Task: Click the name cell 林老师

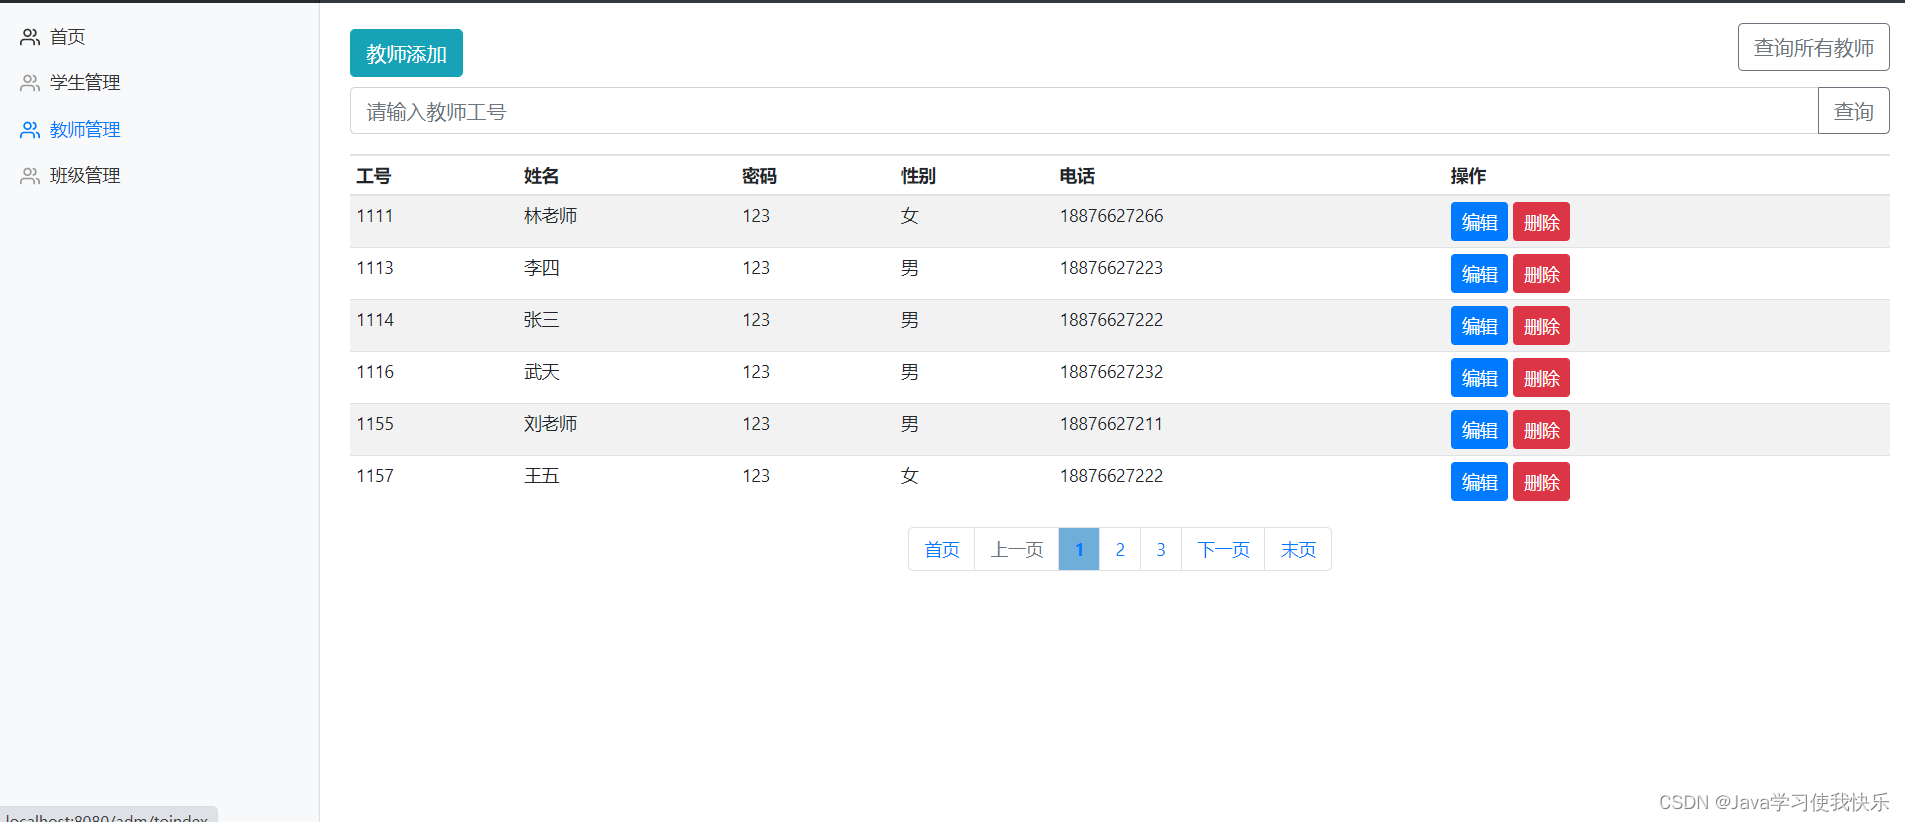Action: [x=550, y=216]
